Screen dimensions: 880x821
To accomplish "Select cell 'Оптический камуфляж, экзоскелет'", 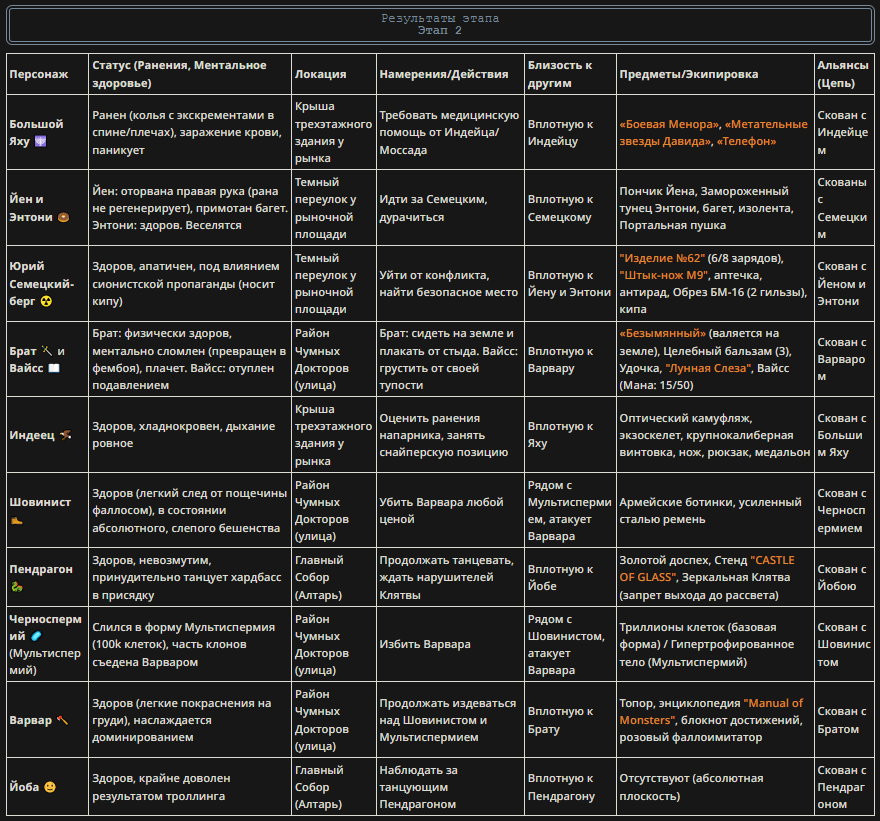I will click(x=715, y=435).
